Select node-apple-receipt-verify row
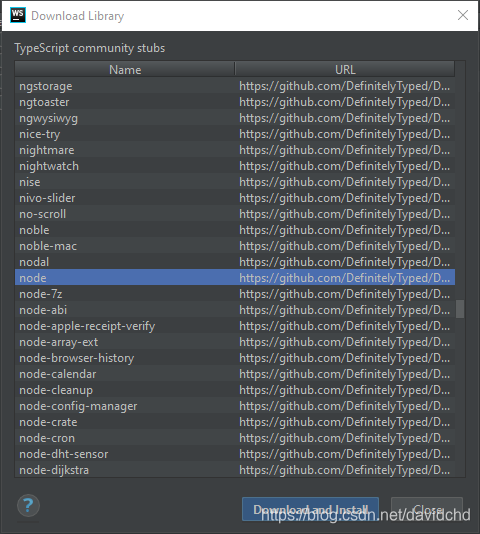This screenshot has width=480, height=534. pyautogui.click(x=235, y=326)
